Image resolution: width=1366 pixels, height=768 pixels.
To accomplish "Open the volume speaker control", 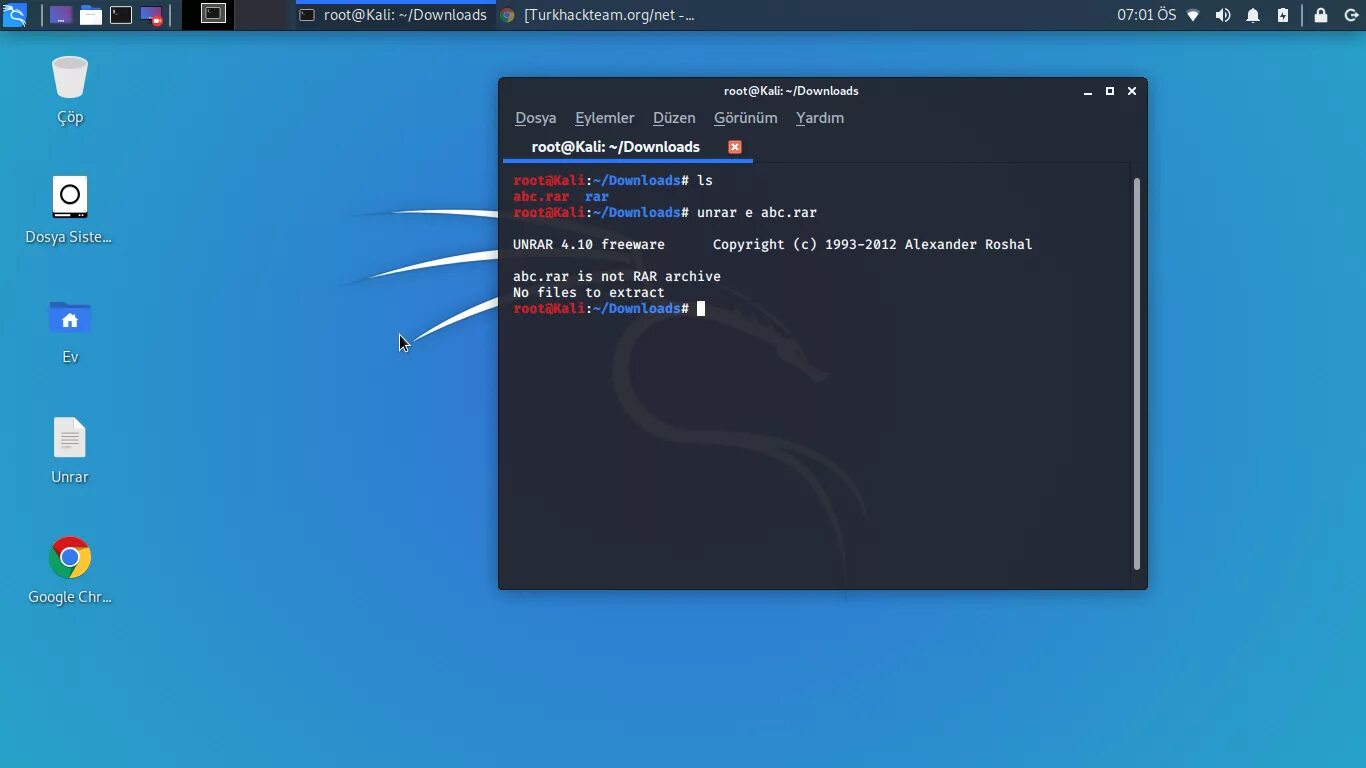I will point(1222,15).
